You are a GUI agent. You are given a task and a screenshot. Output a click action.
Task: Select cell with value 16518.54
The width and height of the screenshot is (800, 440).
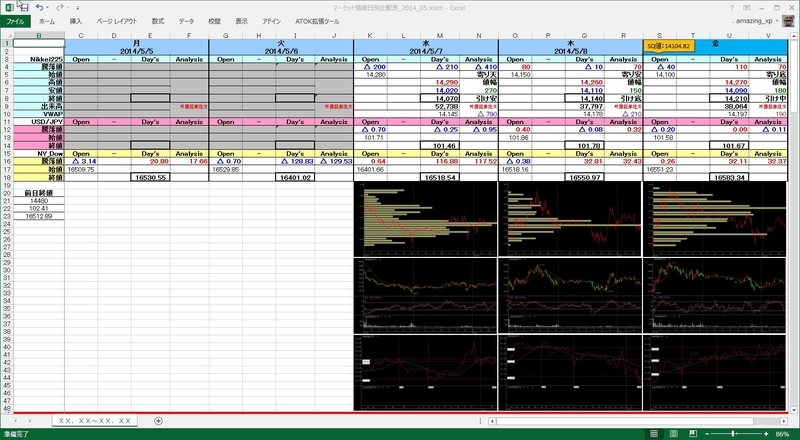point(440,177)
